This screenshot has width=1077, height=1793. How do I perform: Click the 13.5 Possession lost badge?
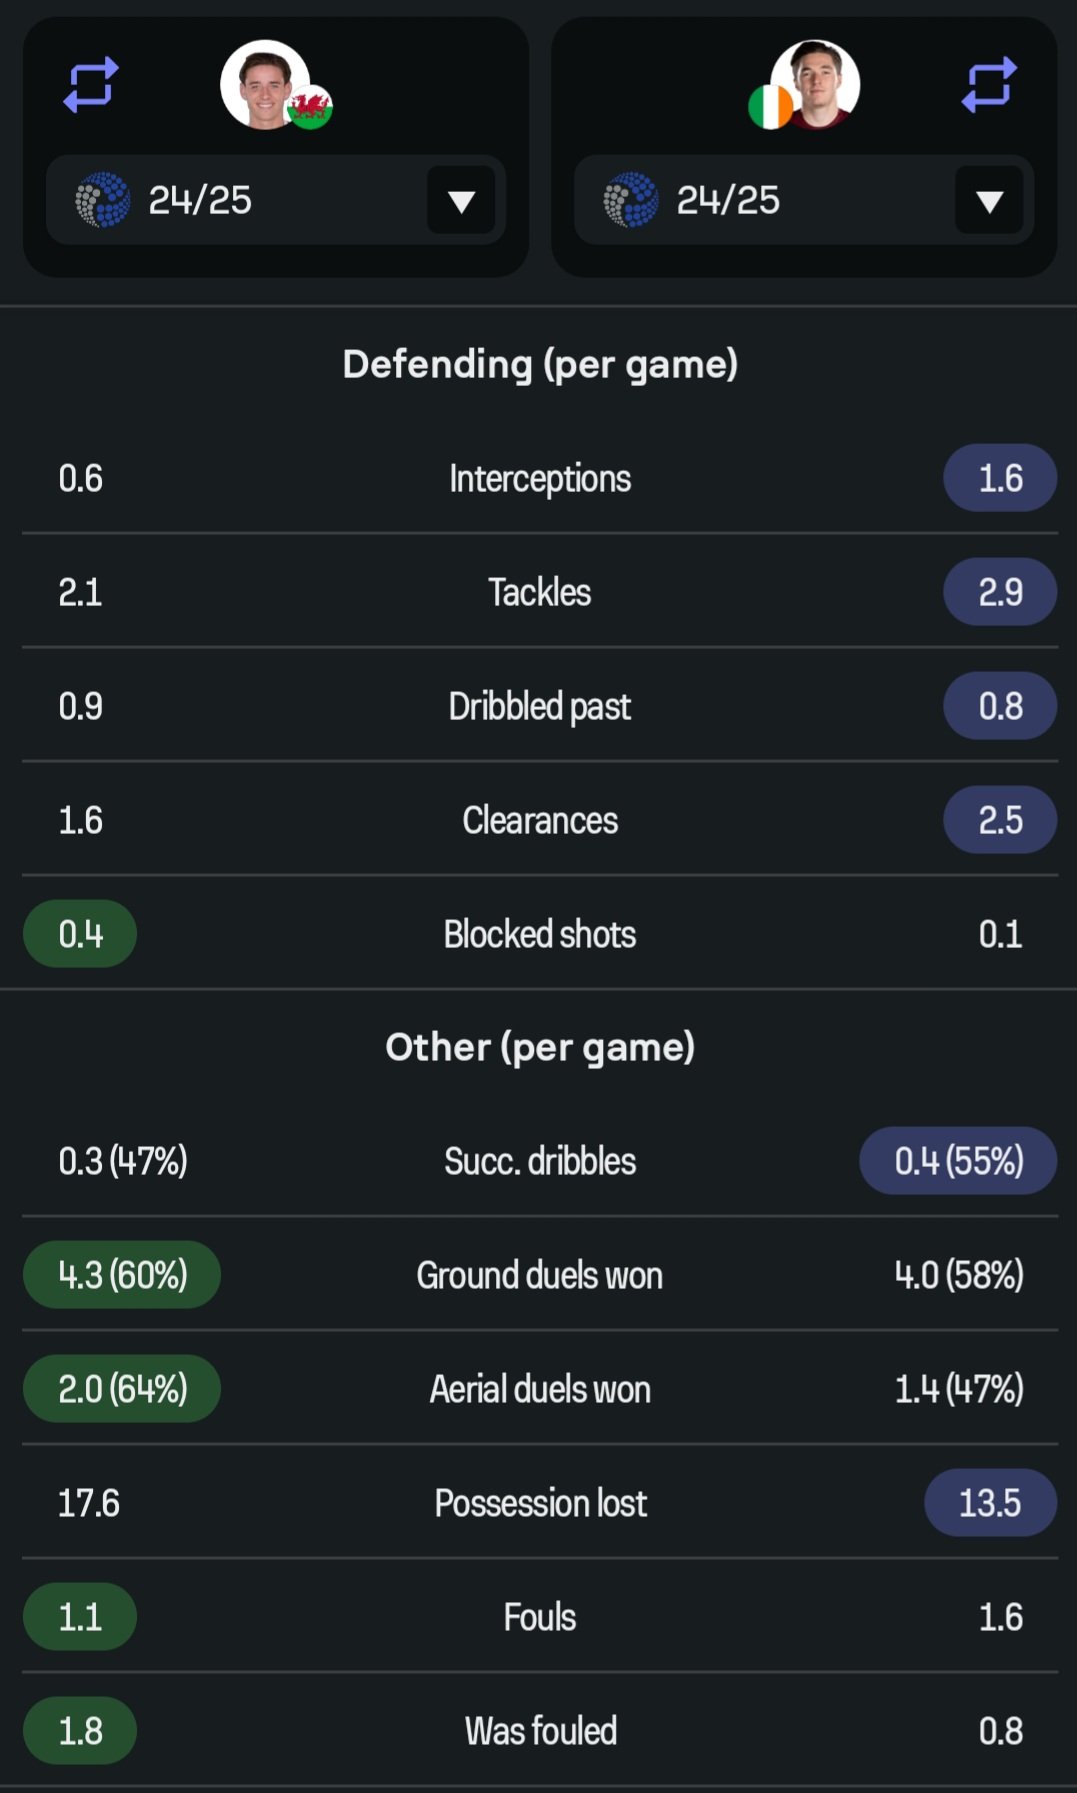(x=990, y=1503)
